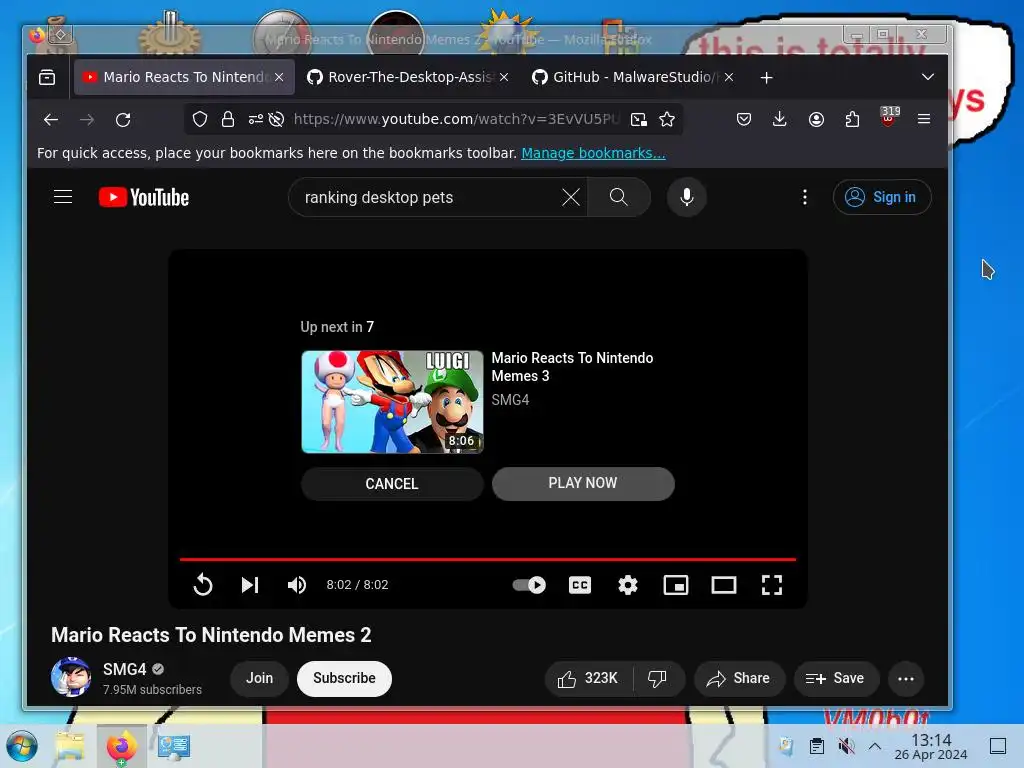
Task: Click the red video progress bar
Action: coord(488,559)
